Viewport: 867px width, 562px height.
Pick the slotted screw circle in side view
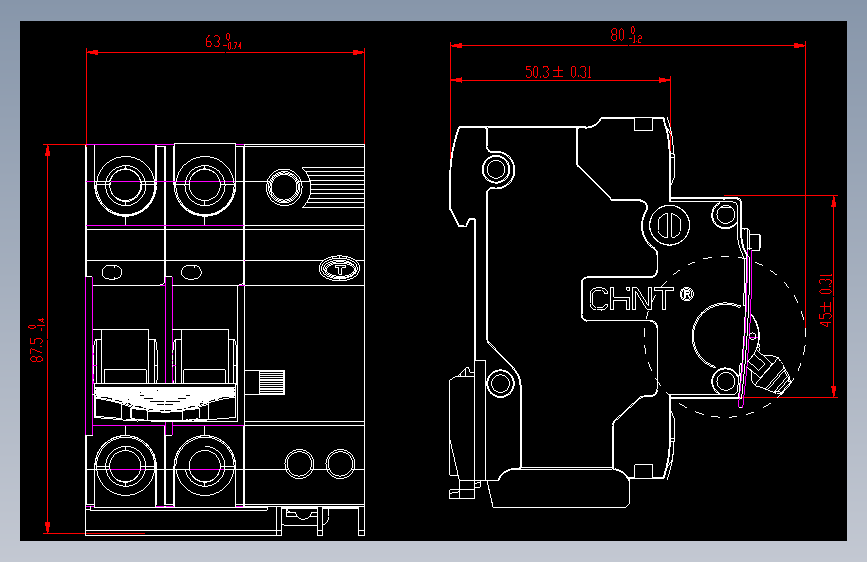pyautogui.click(x=669, y=226)
